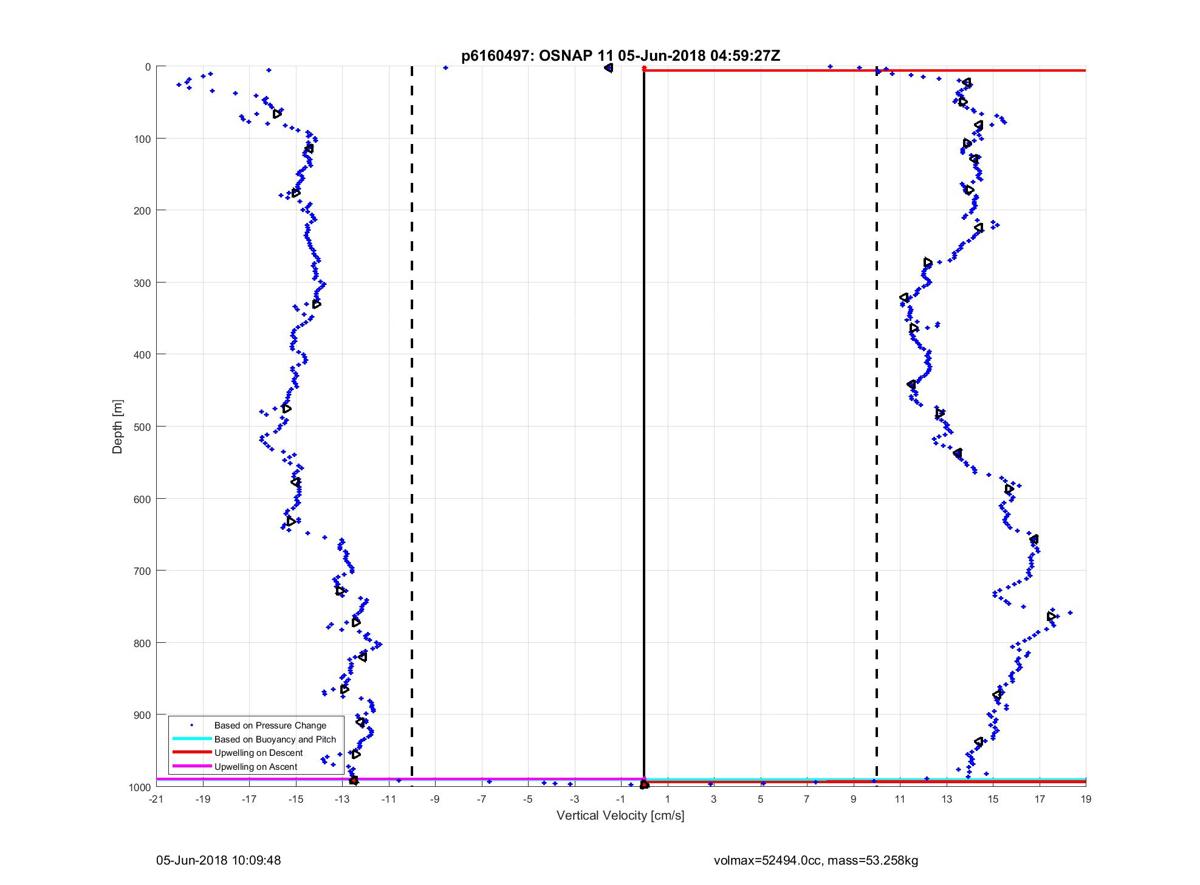Click the depth tick label '500'
This screenshot has width=1200, height=885.
(141, 427)
